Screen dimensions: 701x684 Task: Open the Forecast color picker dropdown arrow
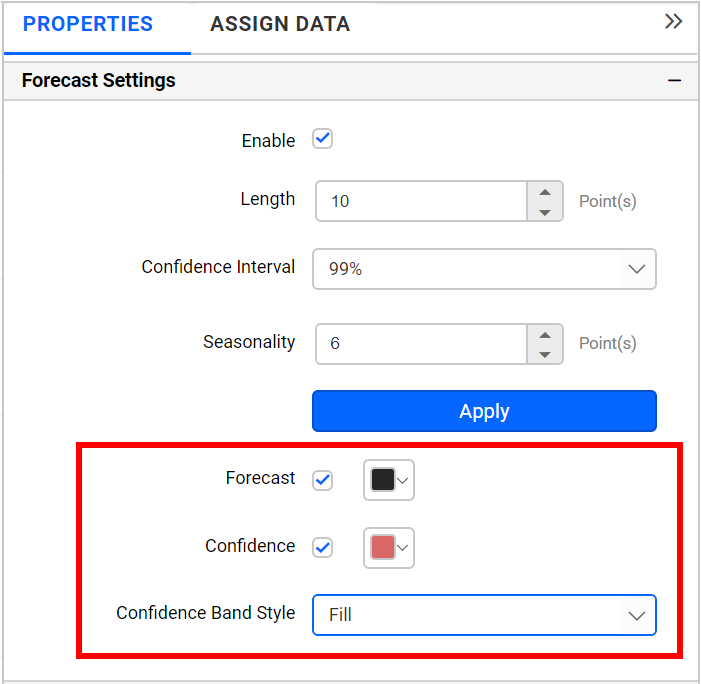coord(403,480)
